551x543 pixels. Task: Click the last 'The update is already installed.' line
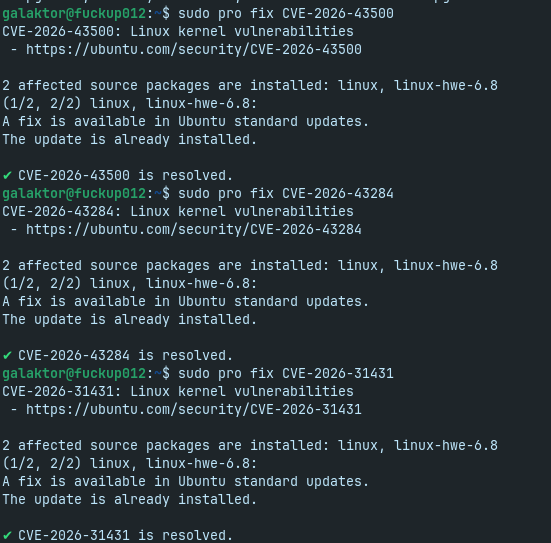(x=130, y=499)
